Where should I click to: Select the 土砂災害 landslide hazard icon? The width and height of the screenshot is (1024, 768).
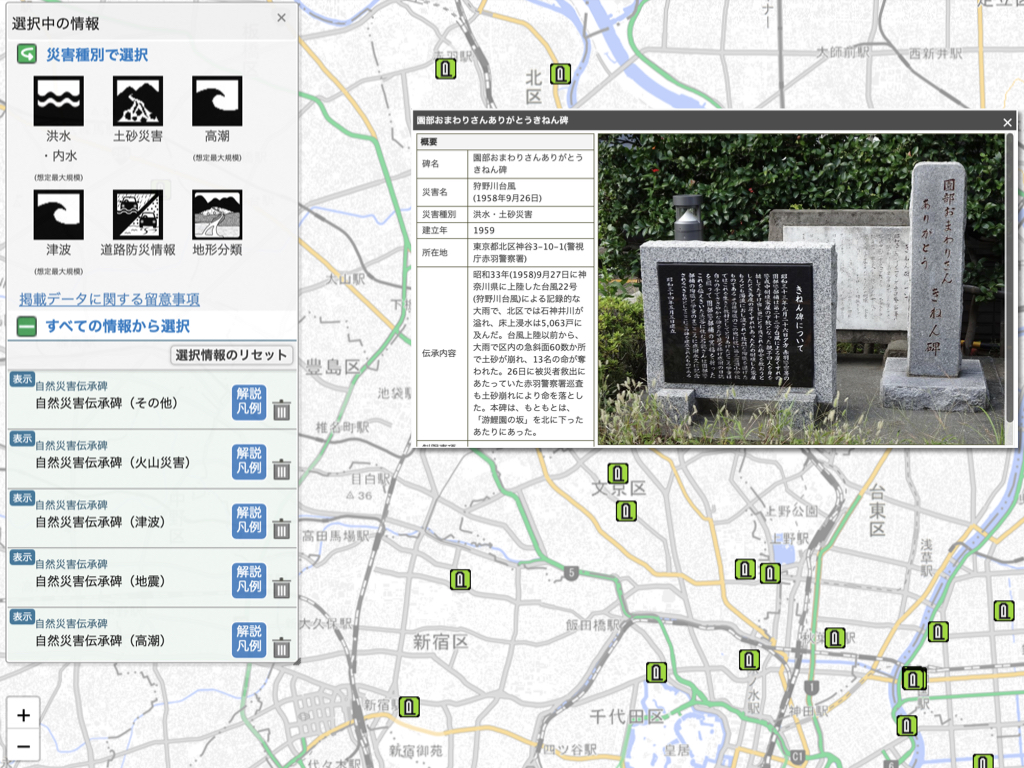[x=138, y=101]
